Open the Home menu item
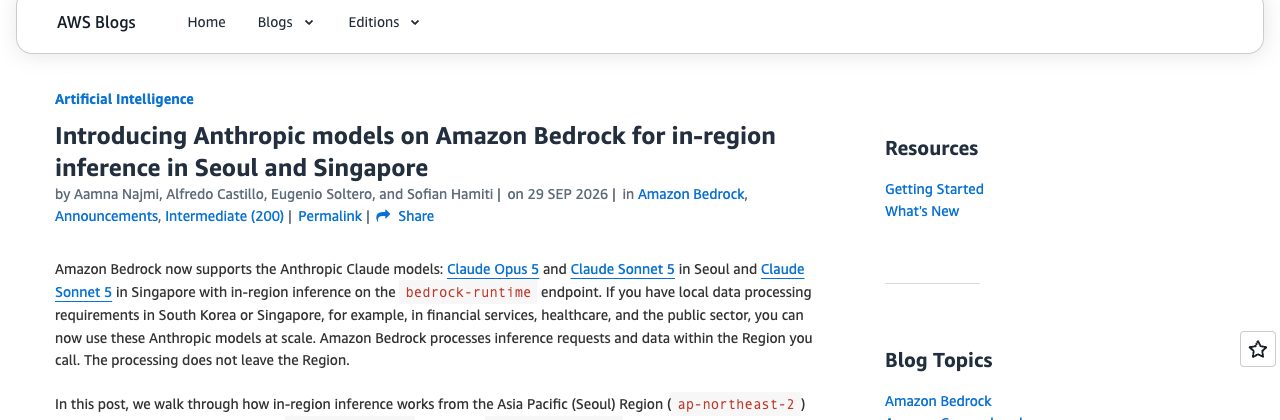 click(206, 22)
